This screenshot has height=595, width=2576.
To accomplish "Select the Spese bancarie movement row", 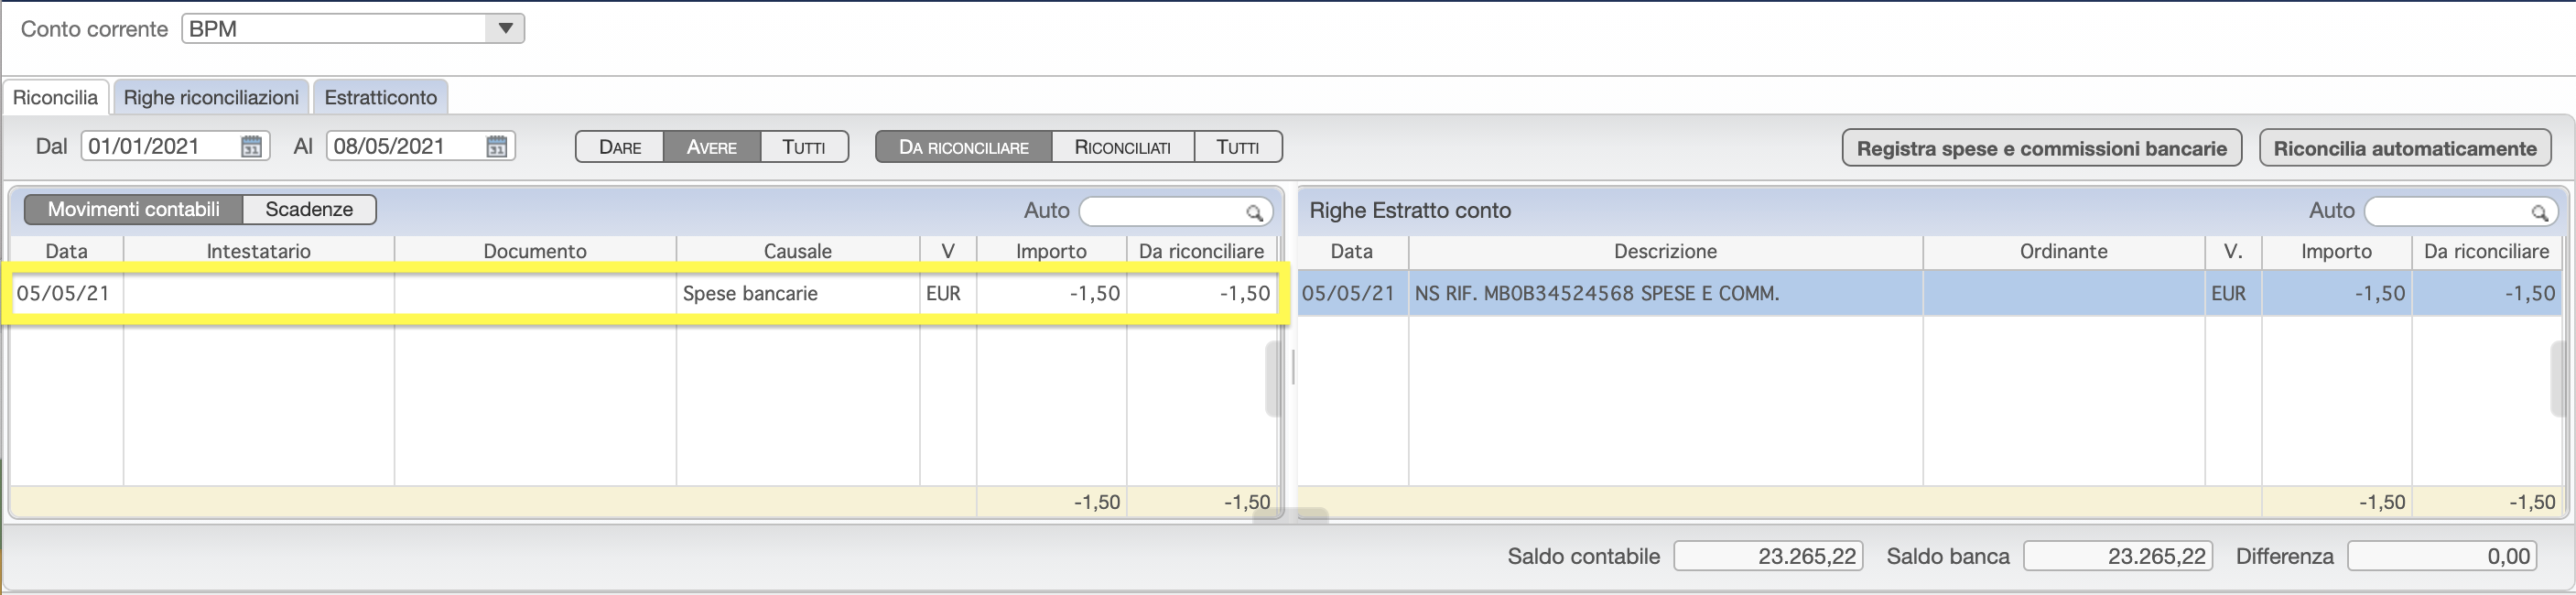I will pyautogui.click(x=644, y=293).
